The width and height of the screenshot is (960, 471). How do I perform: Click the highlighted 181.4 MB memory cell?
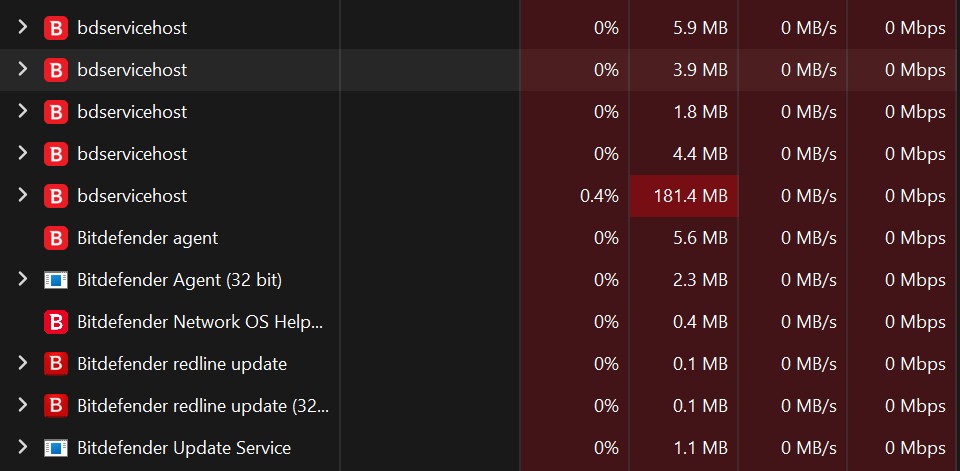(x=684, y=196)
